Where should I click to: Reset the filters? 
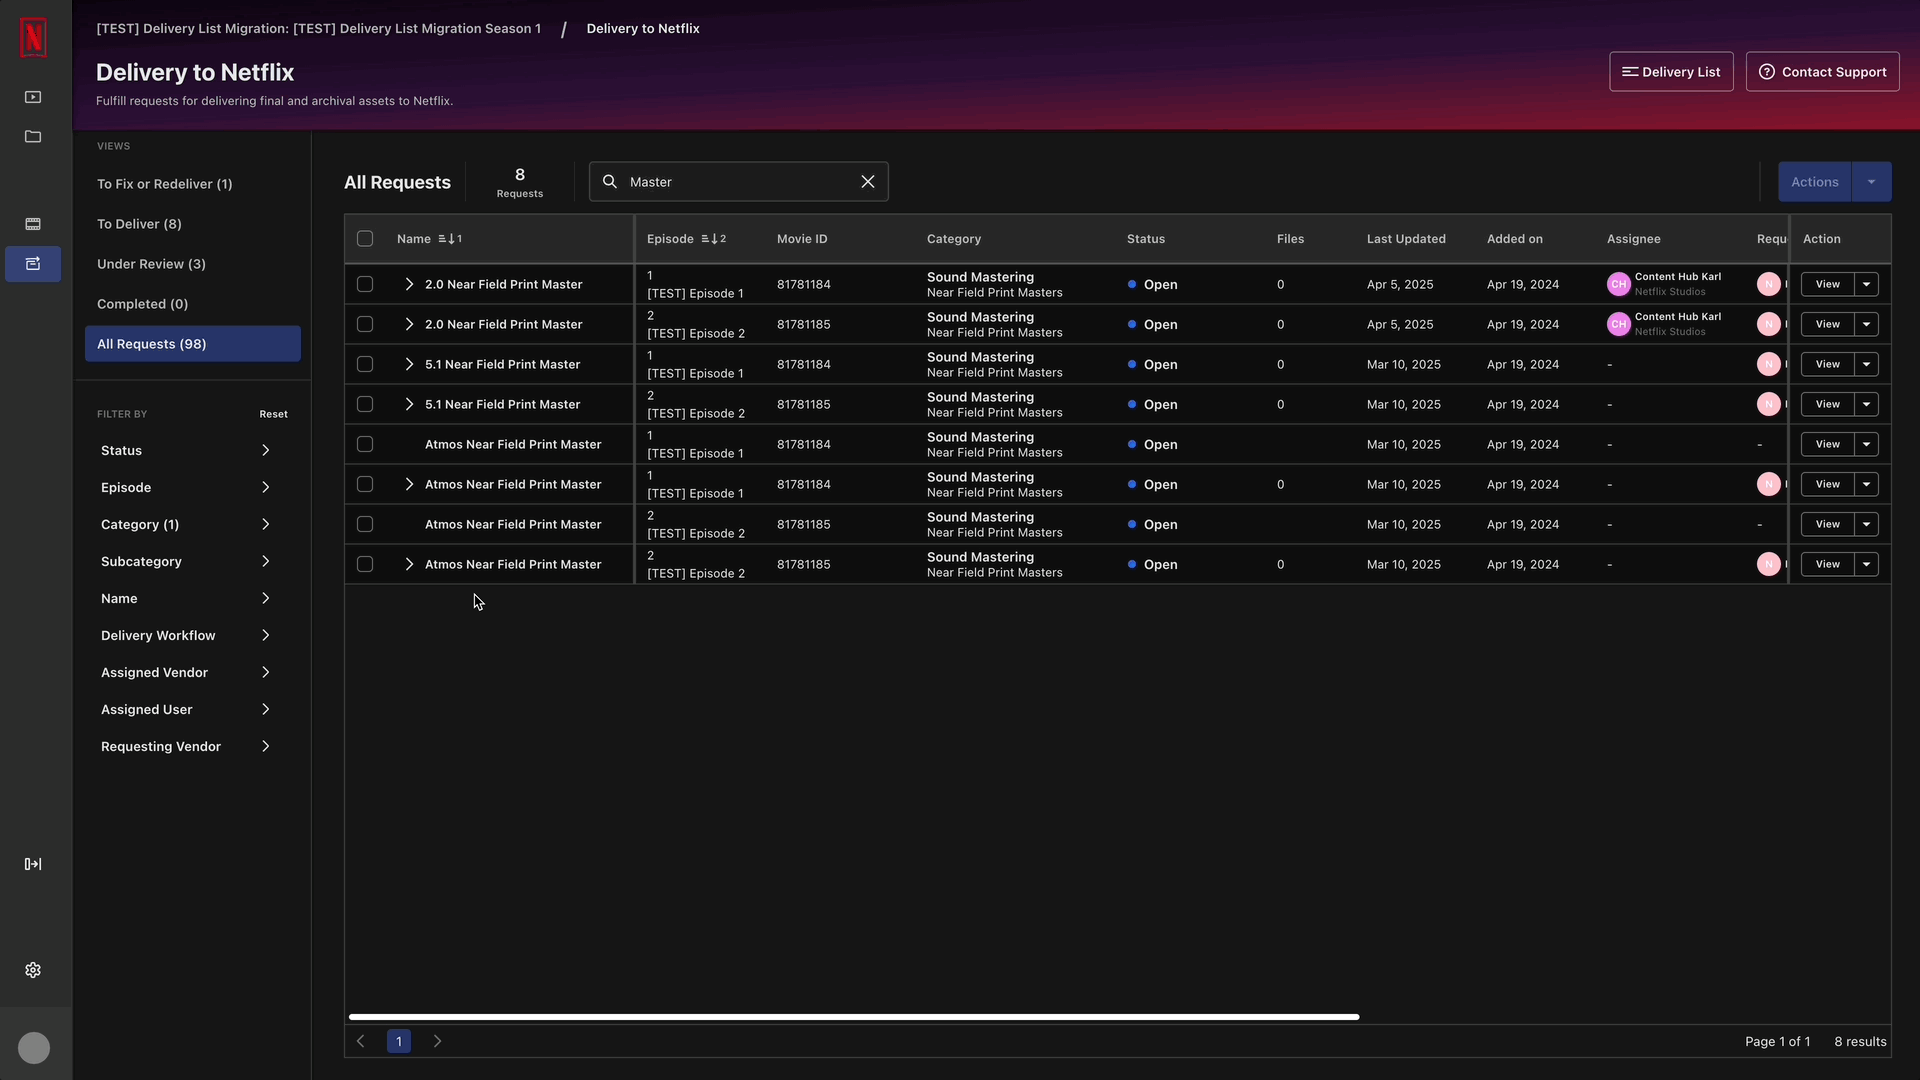273,414
